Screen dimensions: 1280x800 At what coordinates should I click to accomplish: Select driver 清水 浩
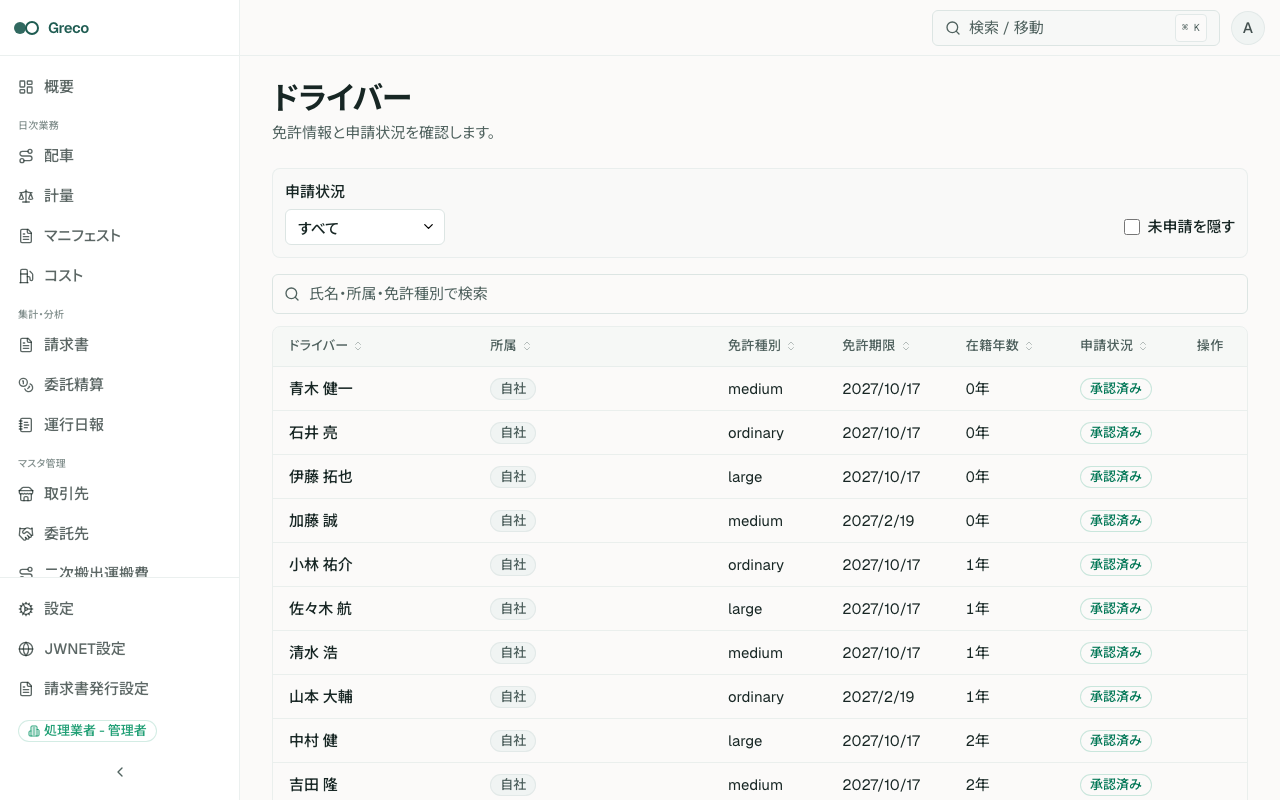pyautogui.click(x=313, y=653)
